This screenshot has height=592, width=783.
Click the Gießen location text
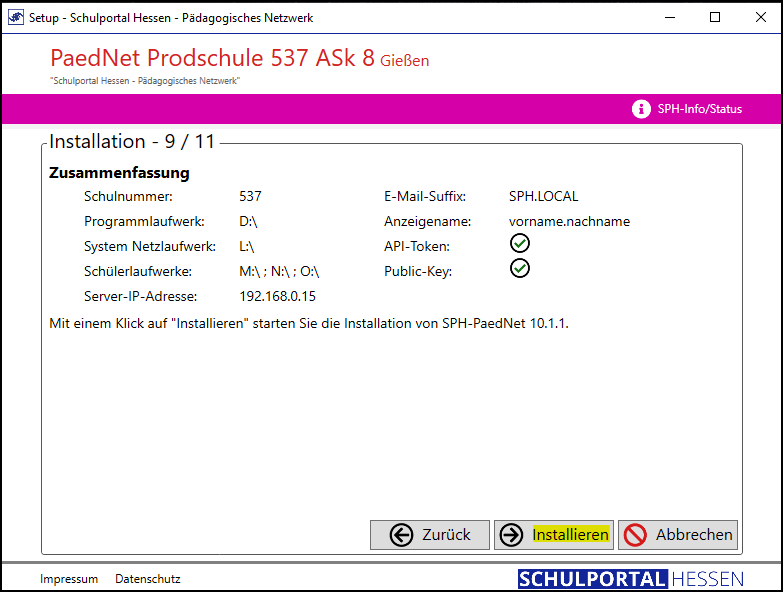coord(404,60)
